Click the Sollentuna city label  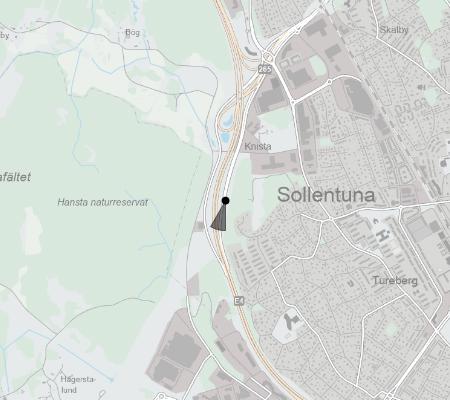click(x=326, y=195)
